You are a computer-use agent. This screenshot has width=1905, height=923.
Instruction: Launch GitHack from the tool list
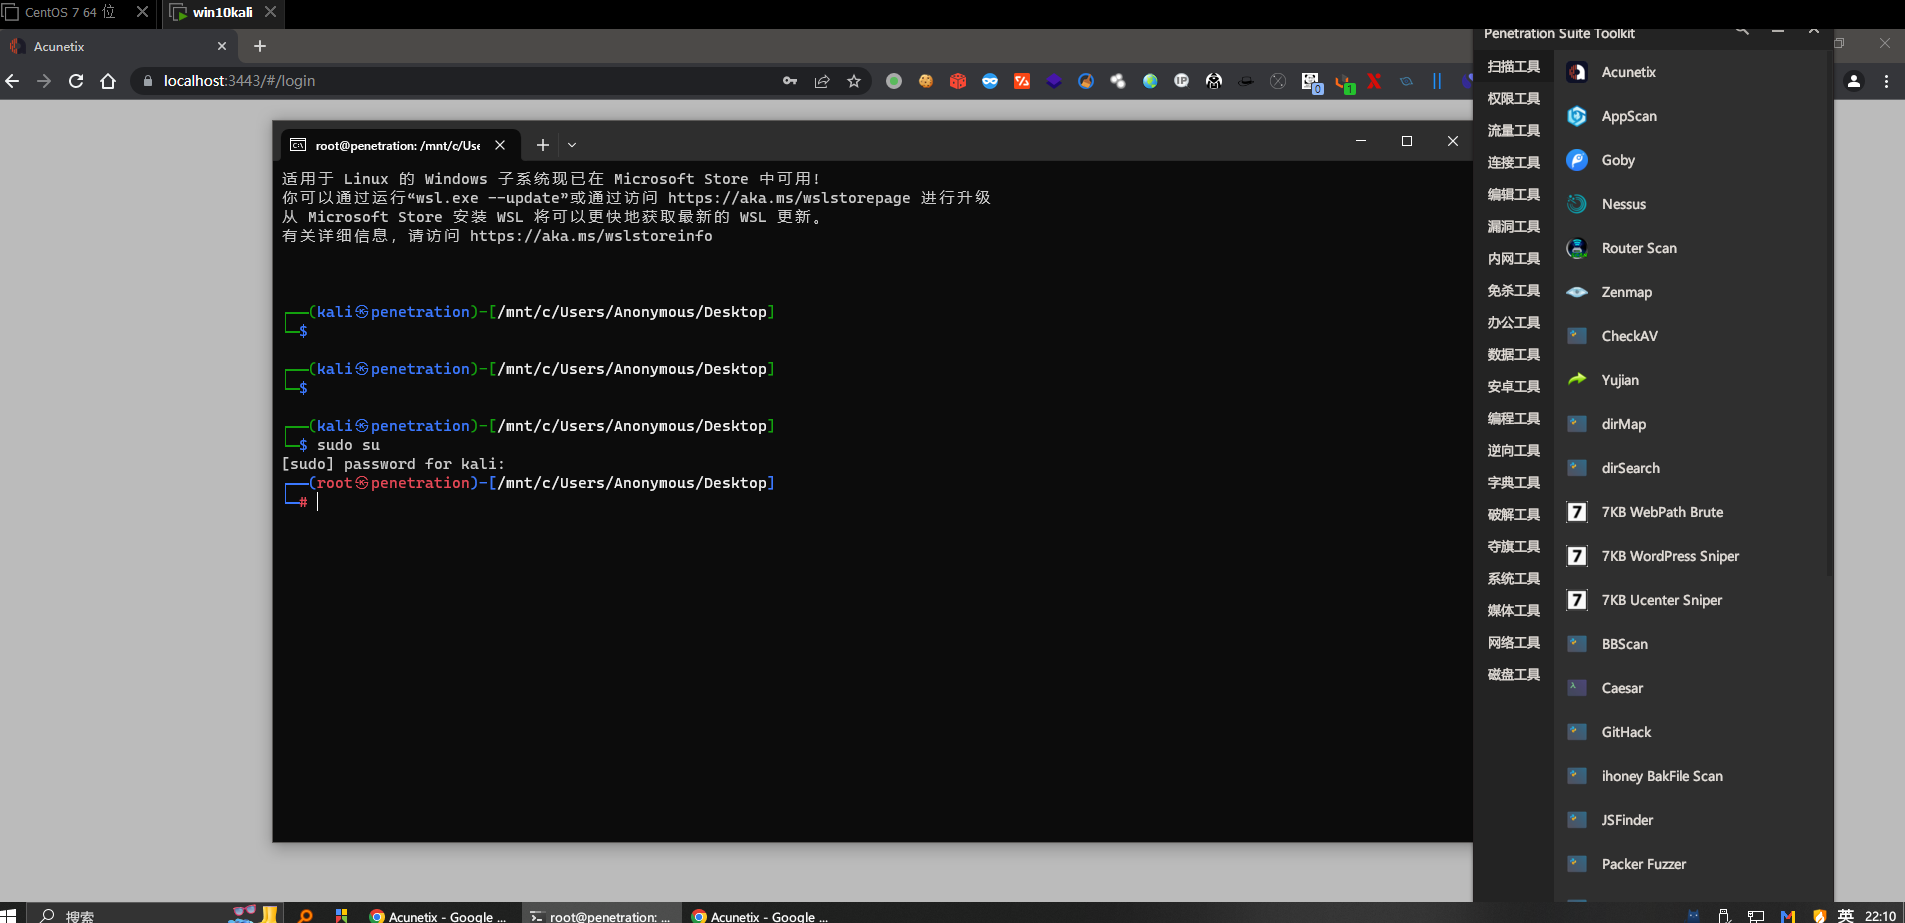[x=1625, y=732]
